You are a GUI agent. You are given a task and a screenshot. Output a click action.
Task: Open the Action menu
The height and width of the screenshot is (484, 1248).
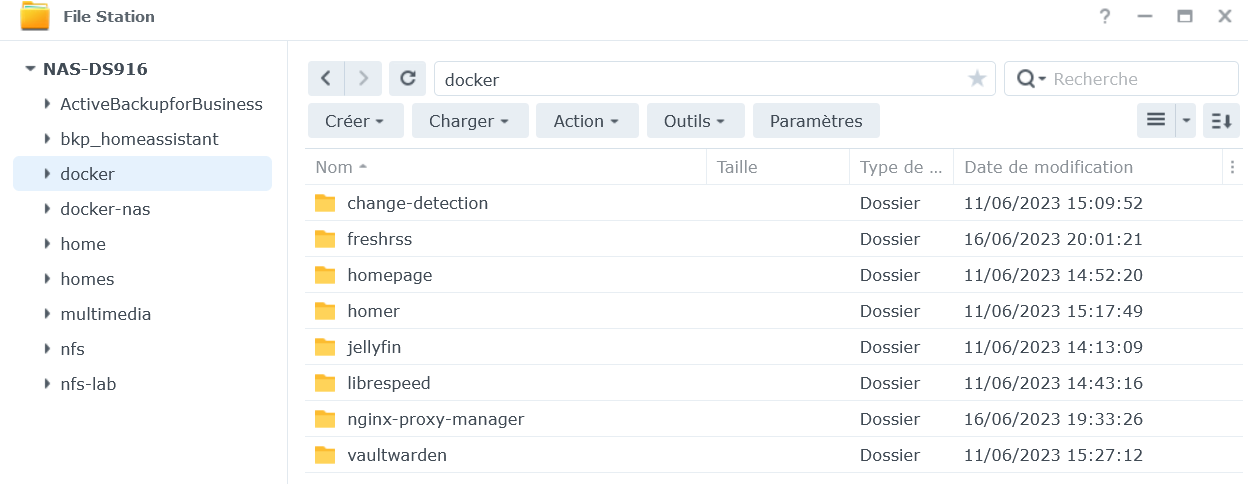(587, 121)
